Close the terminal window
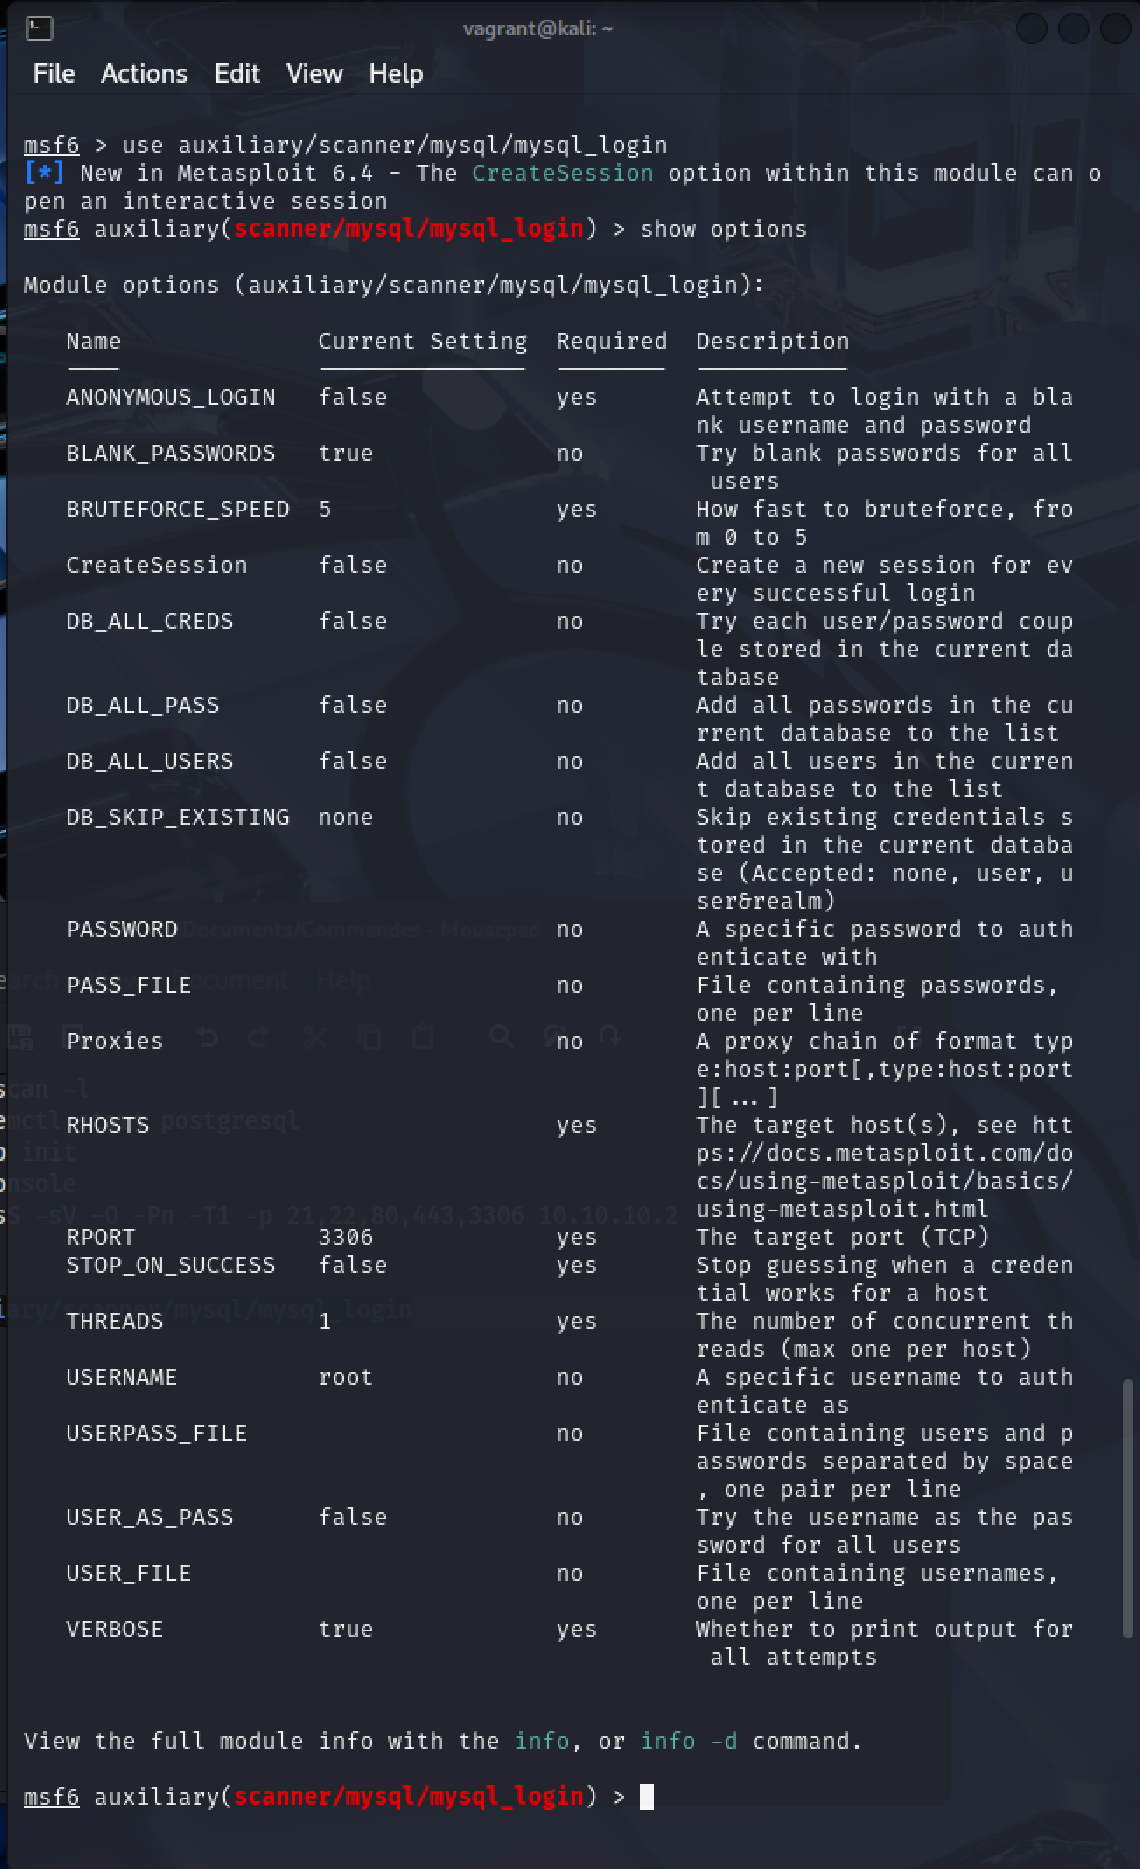 pos(1115,28)
